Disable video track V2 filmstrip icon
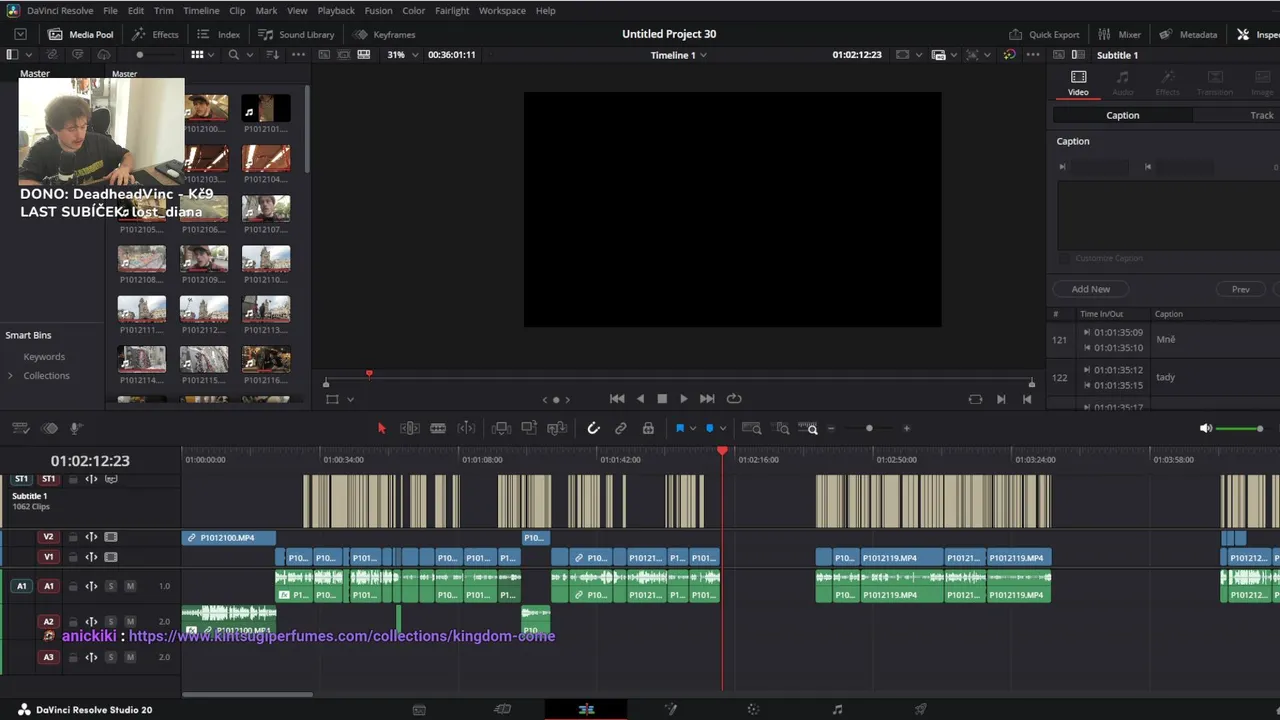The image size is (1280, 720). point(111,537)
